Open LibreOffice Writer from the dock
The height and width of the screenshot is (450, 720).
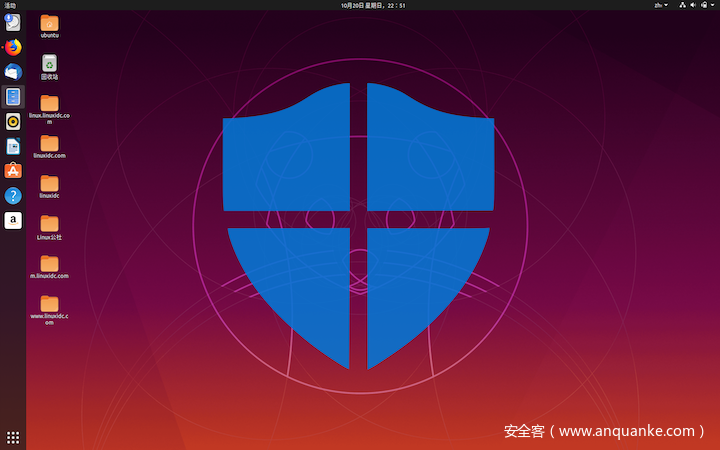[x=13, y=146]
